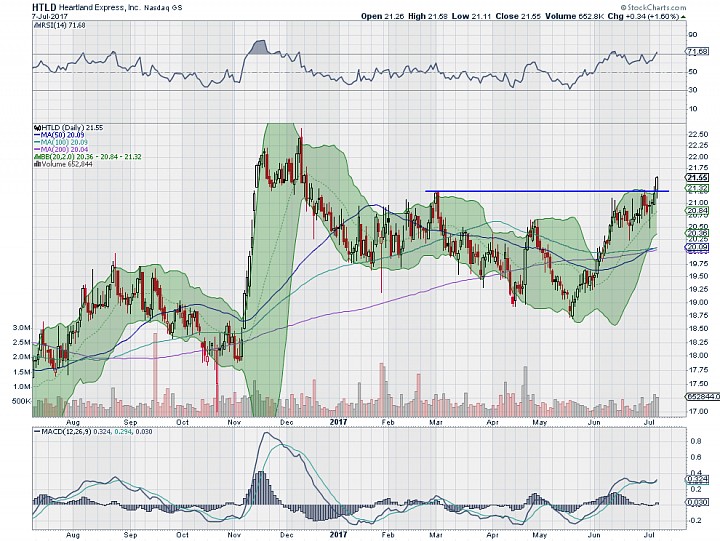Image resolution: width=720 pixels, height=541 pixels.
Task: Click the Chg +0.34 (+1.60%) value
Action: coord(643,16)
